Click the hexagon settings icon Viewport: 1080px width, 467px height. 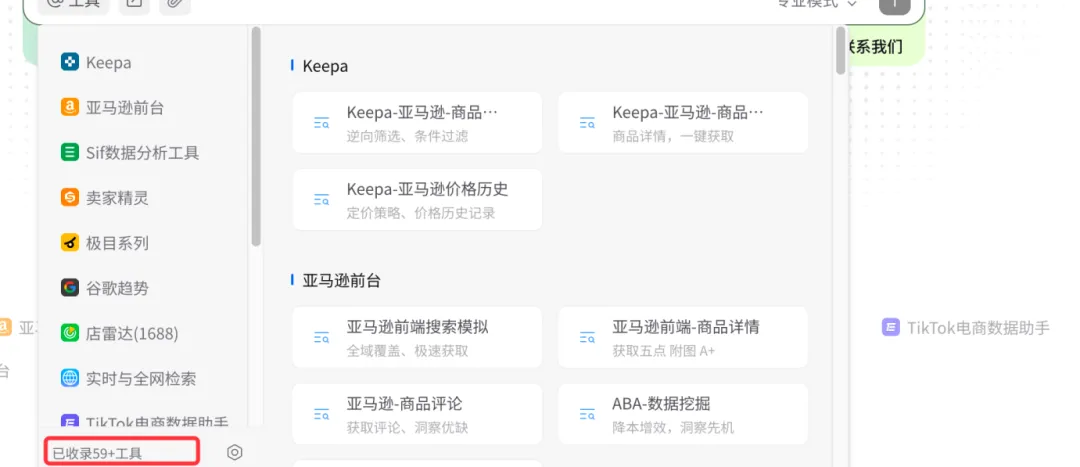[235, 452]
